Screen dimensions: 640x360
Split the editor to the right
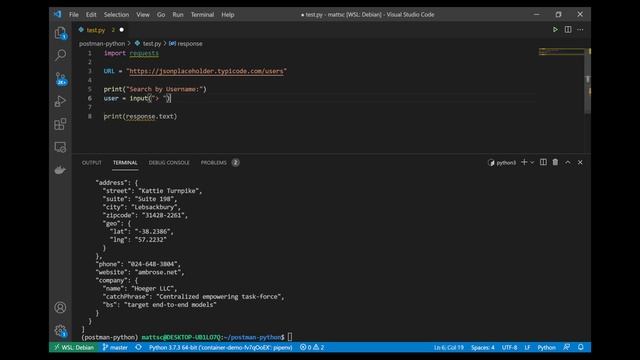pyautogui.click(x=568, y=29)
